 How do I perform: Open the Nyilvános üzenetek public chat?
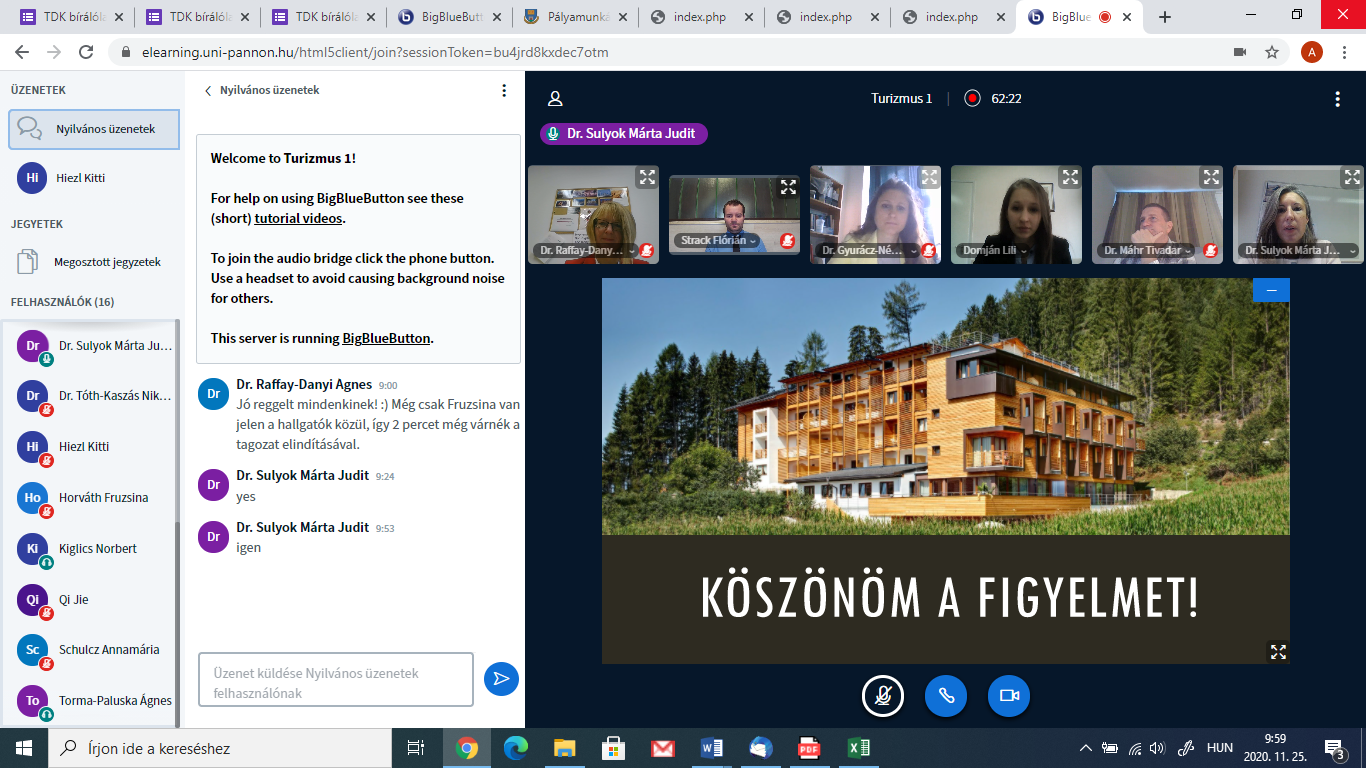point(95,129)
